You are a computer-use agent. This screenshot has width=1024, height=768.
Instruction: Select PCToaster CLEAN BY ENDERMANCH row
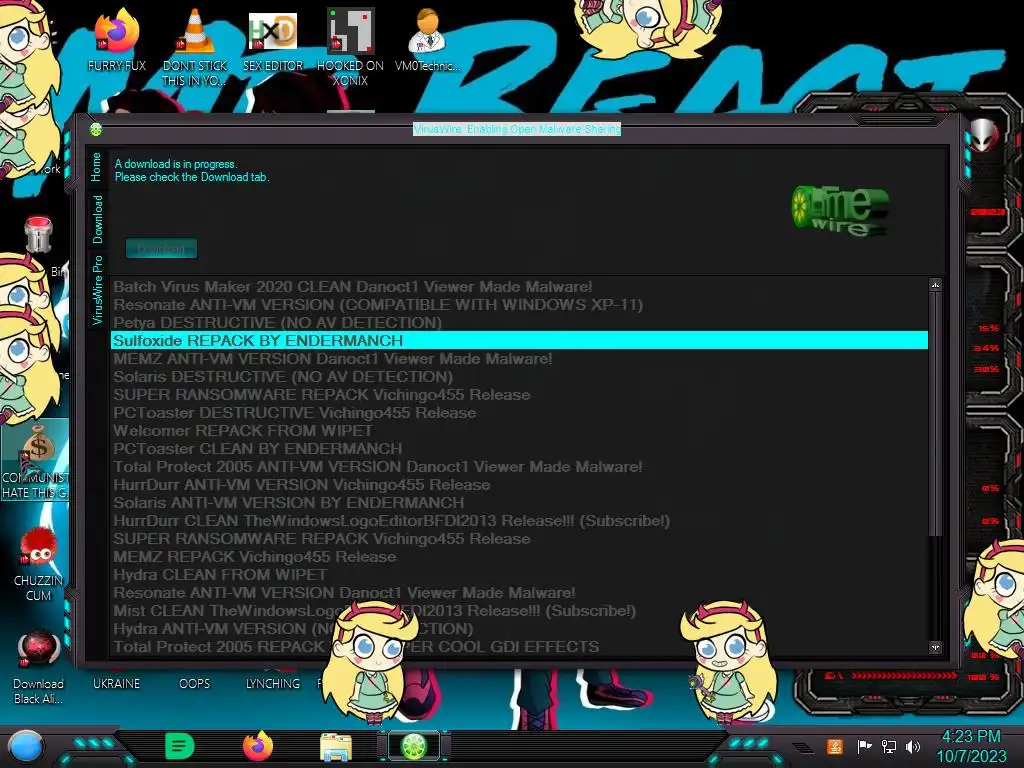(519, 449)
